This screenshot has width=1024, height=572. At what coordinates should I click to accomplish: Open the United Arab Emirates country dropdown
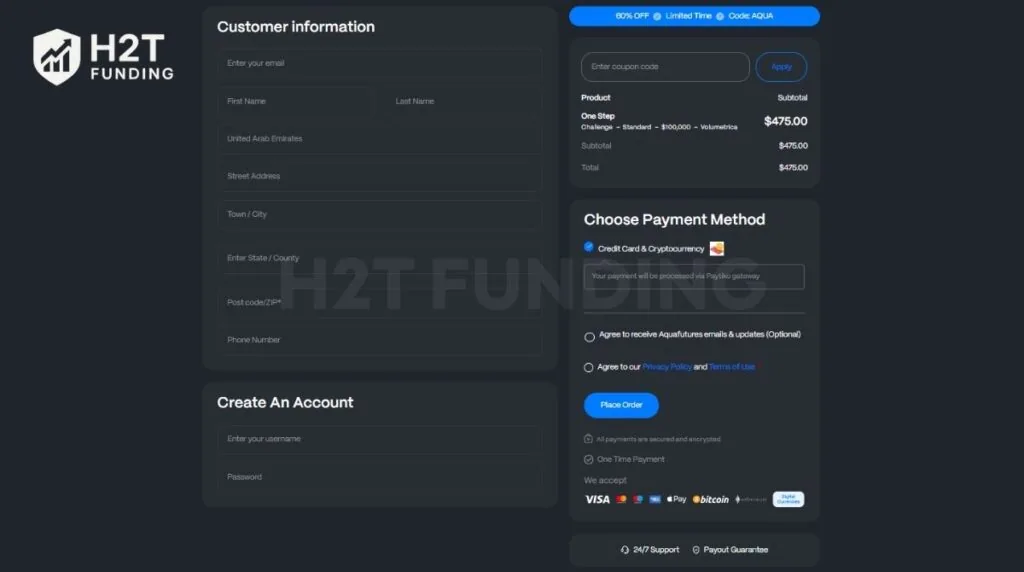379,139
